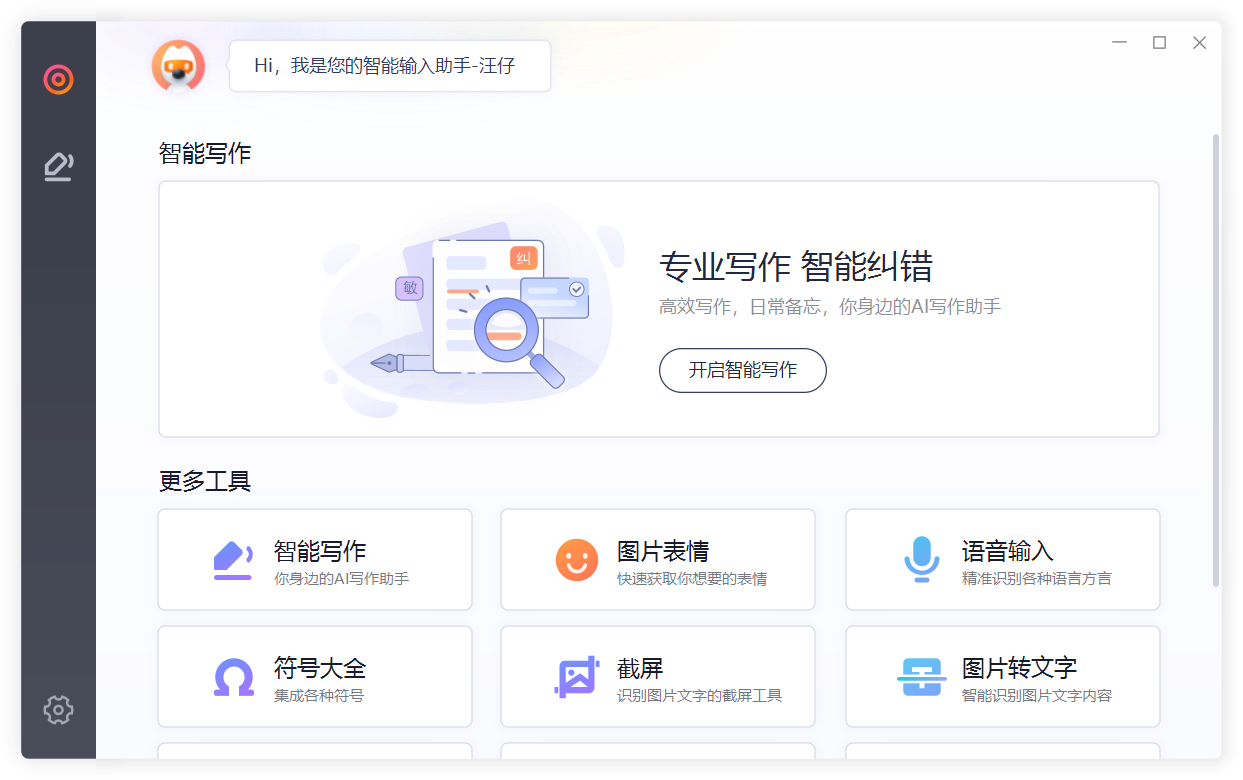Click the 图片表情 smiley icon

click(x=577, y=560)
